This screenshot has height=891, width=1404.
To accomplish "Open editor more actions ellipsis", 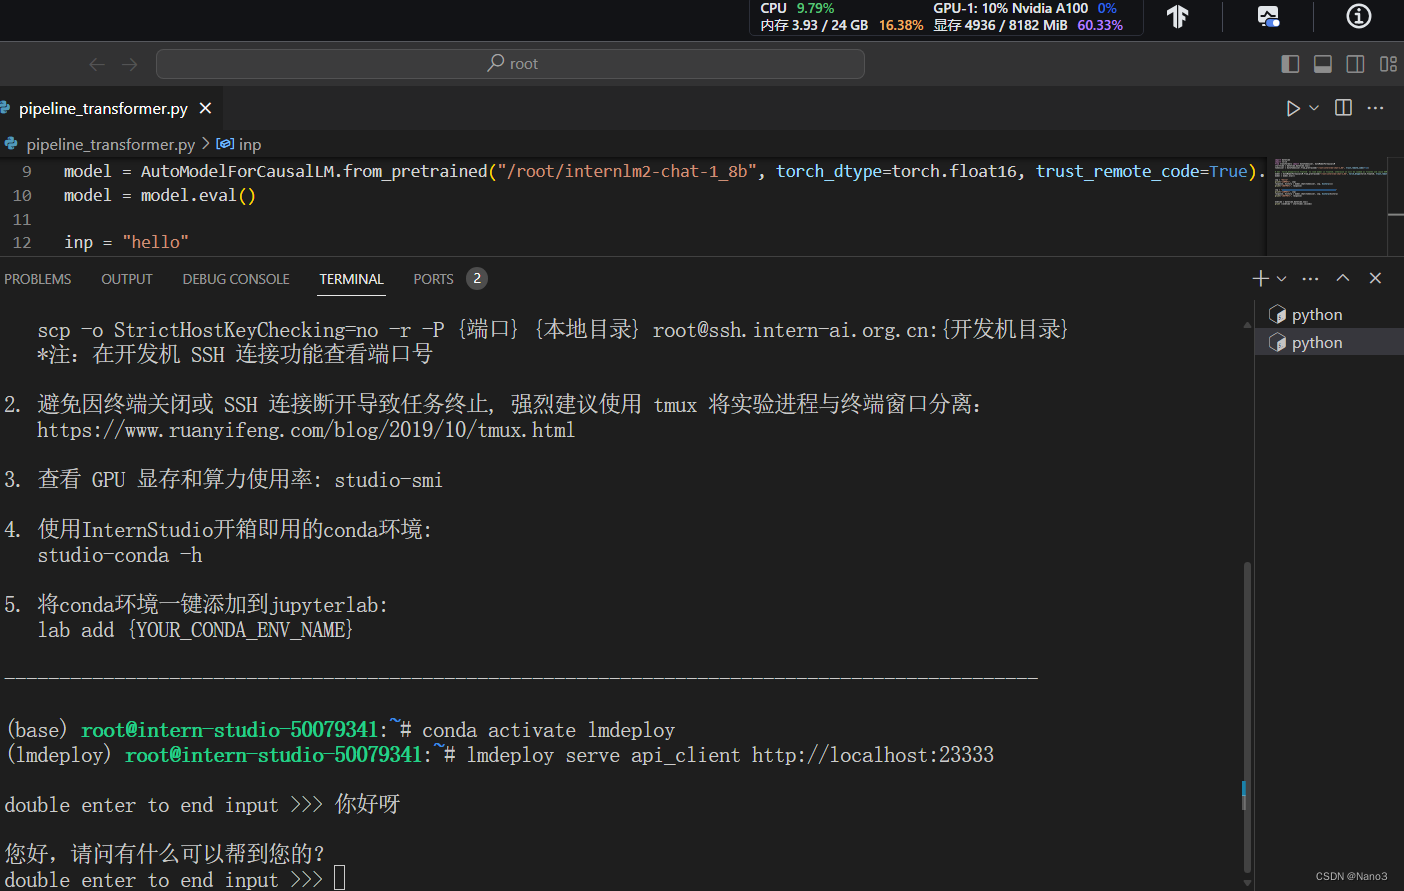I will (1376, 108).
